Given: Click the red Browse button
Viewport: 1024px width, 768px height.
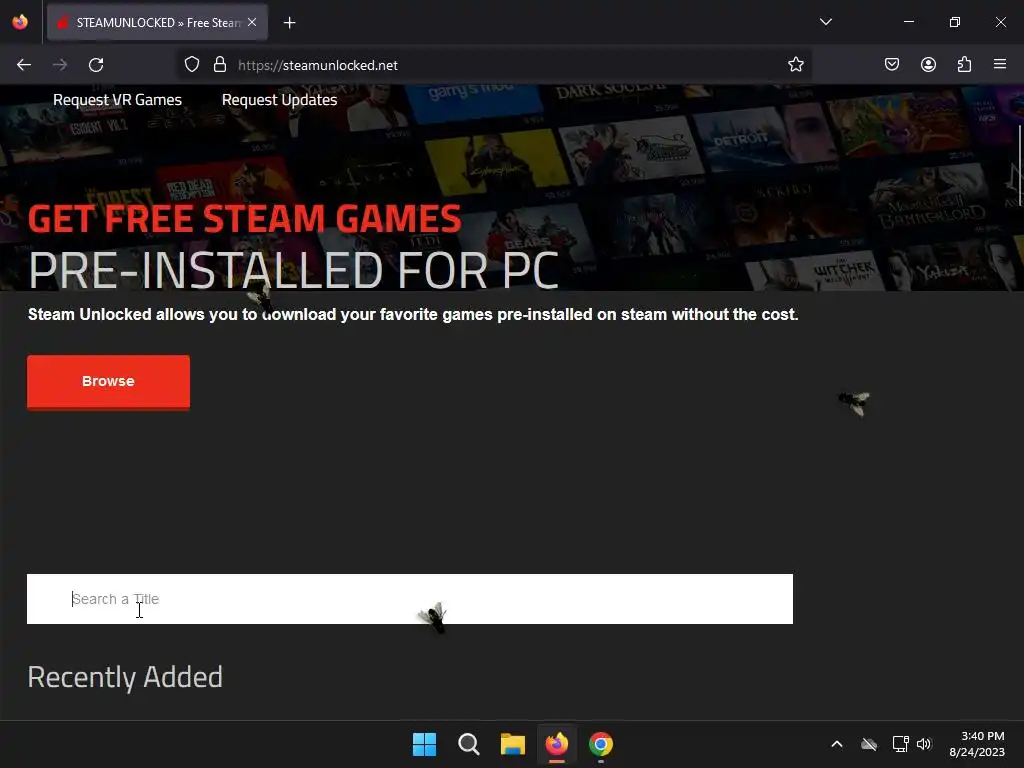Looking at the screenshot, I should click(x=108, y=381).
